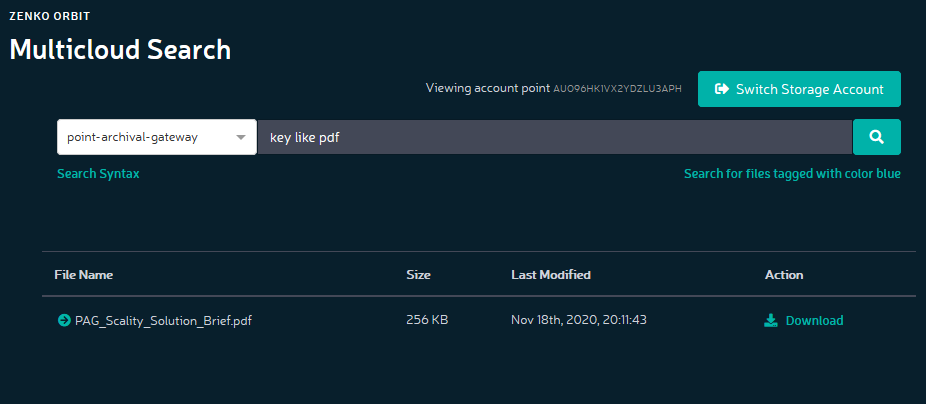The height and width of the screenshot is (404, 926).
Task: Sort by the File Name column header
Action: pyautogui.click(x=84, y=275)
